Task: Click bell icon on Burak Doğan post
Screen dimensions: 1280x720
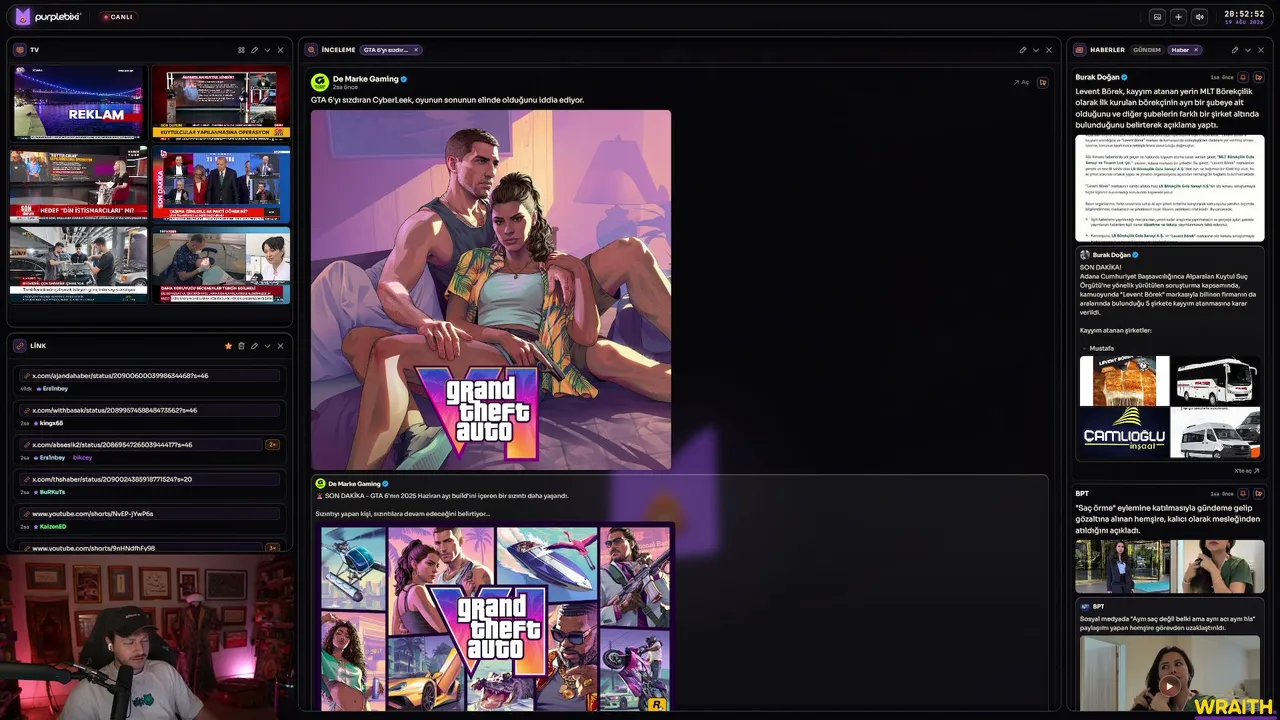Action: (x=1243, y=77)
